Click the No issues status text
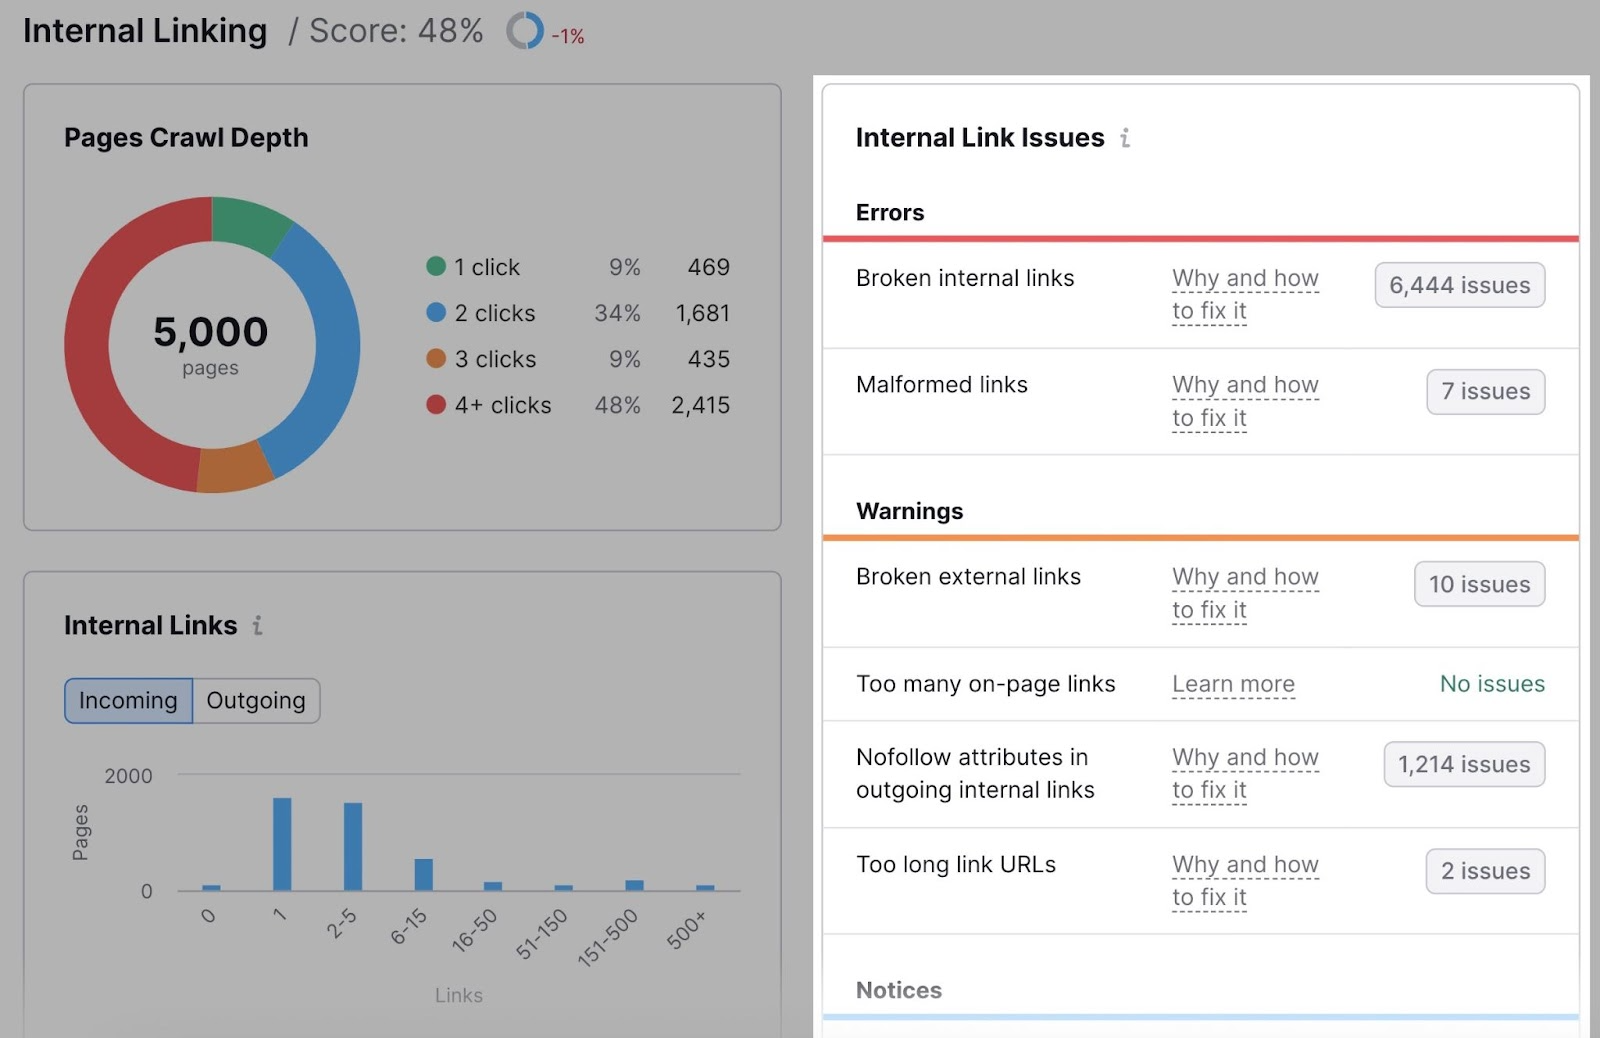1600x1038 pixels. (x=1492, y=684)
